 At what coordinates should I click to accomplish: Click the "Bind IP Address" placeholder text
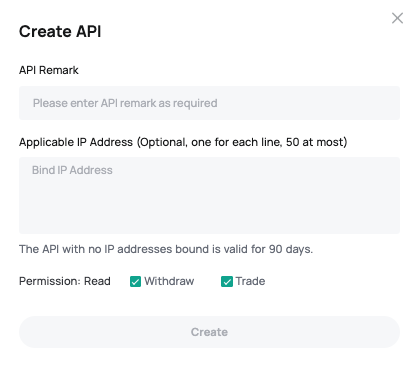[x=72, y=170]
